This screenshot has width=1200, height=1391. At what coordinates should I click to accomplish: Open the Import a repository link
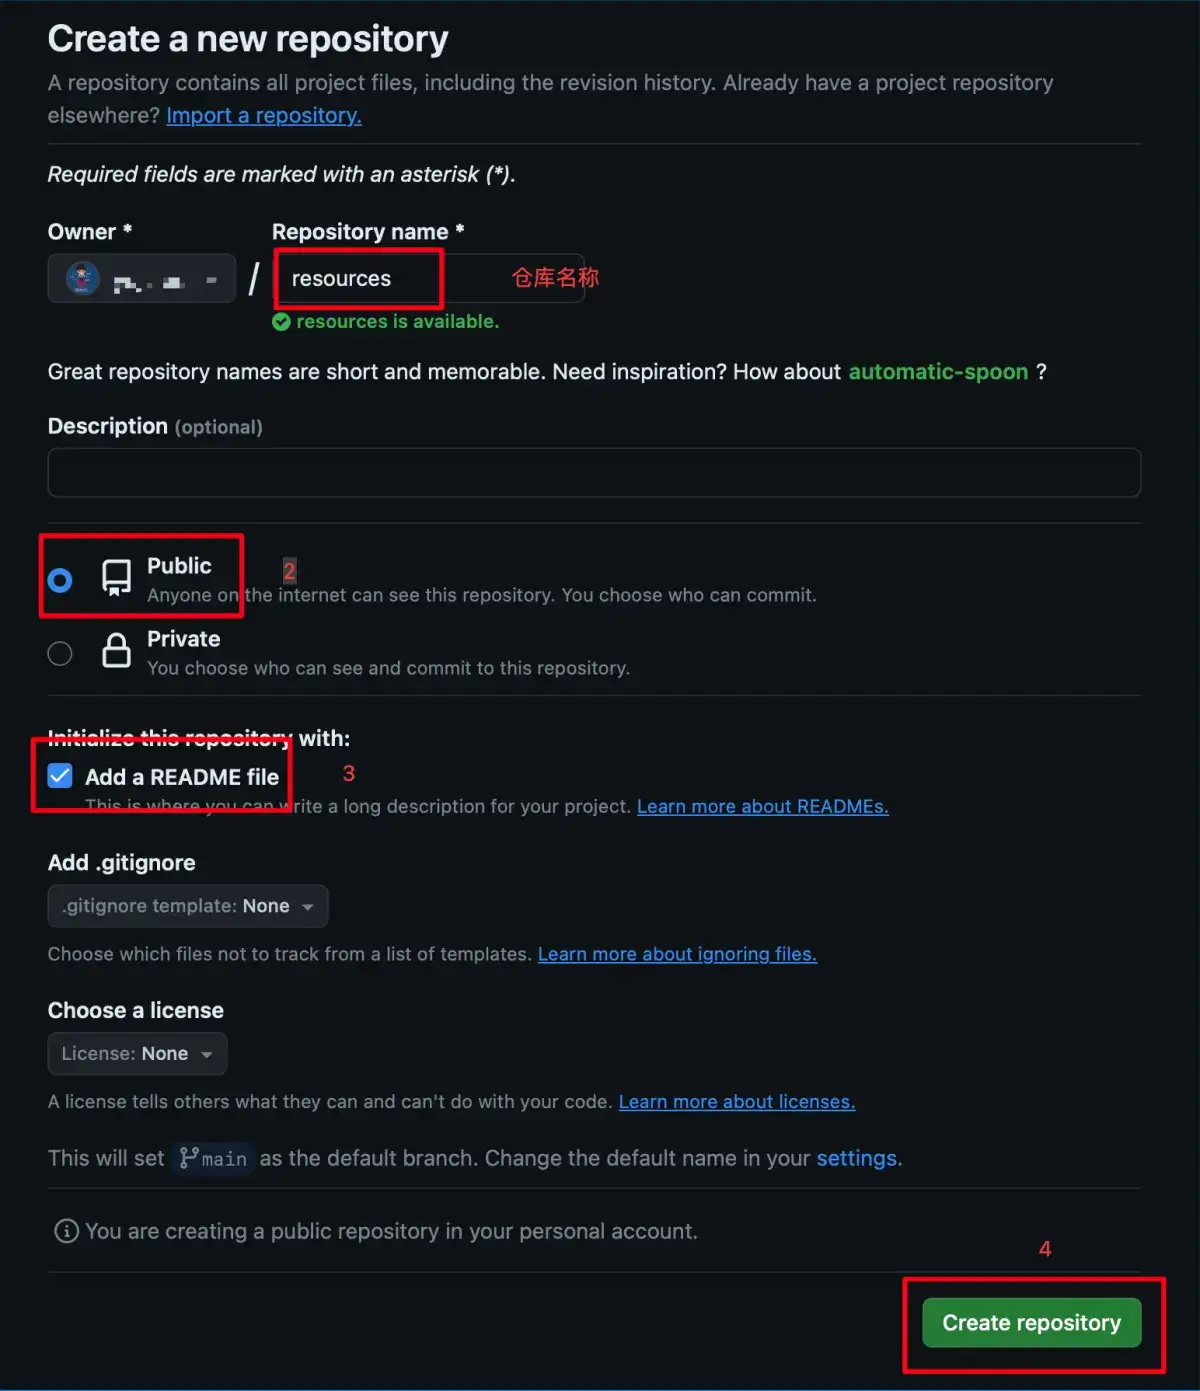[263, 115]
